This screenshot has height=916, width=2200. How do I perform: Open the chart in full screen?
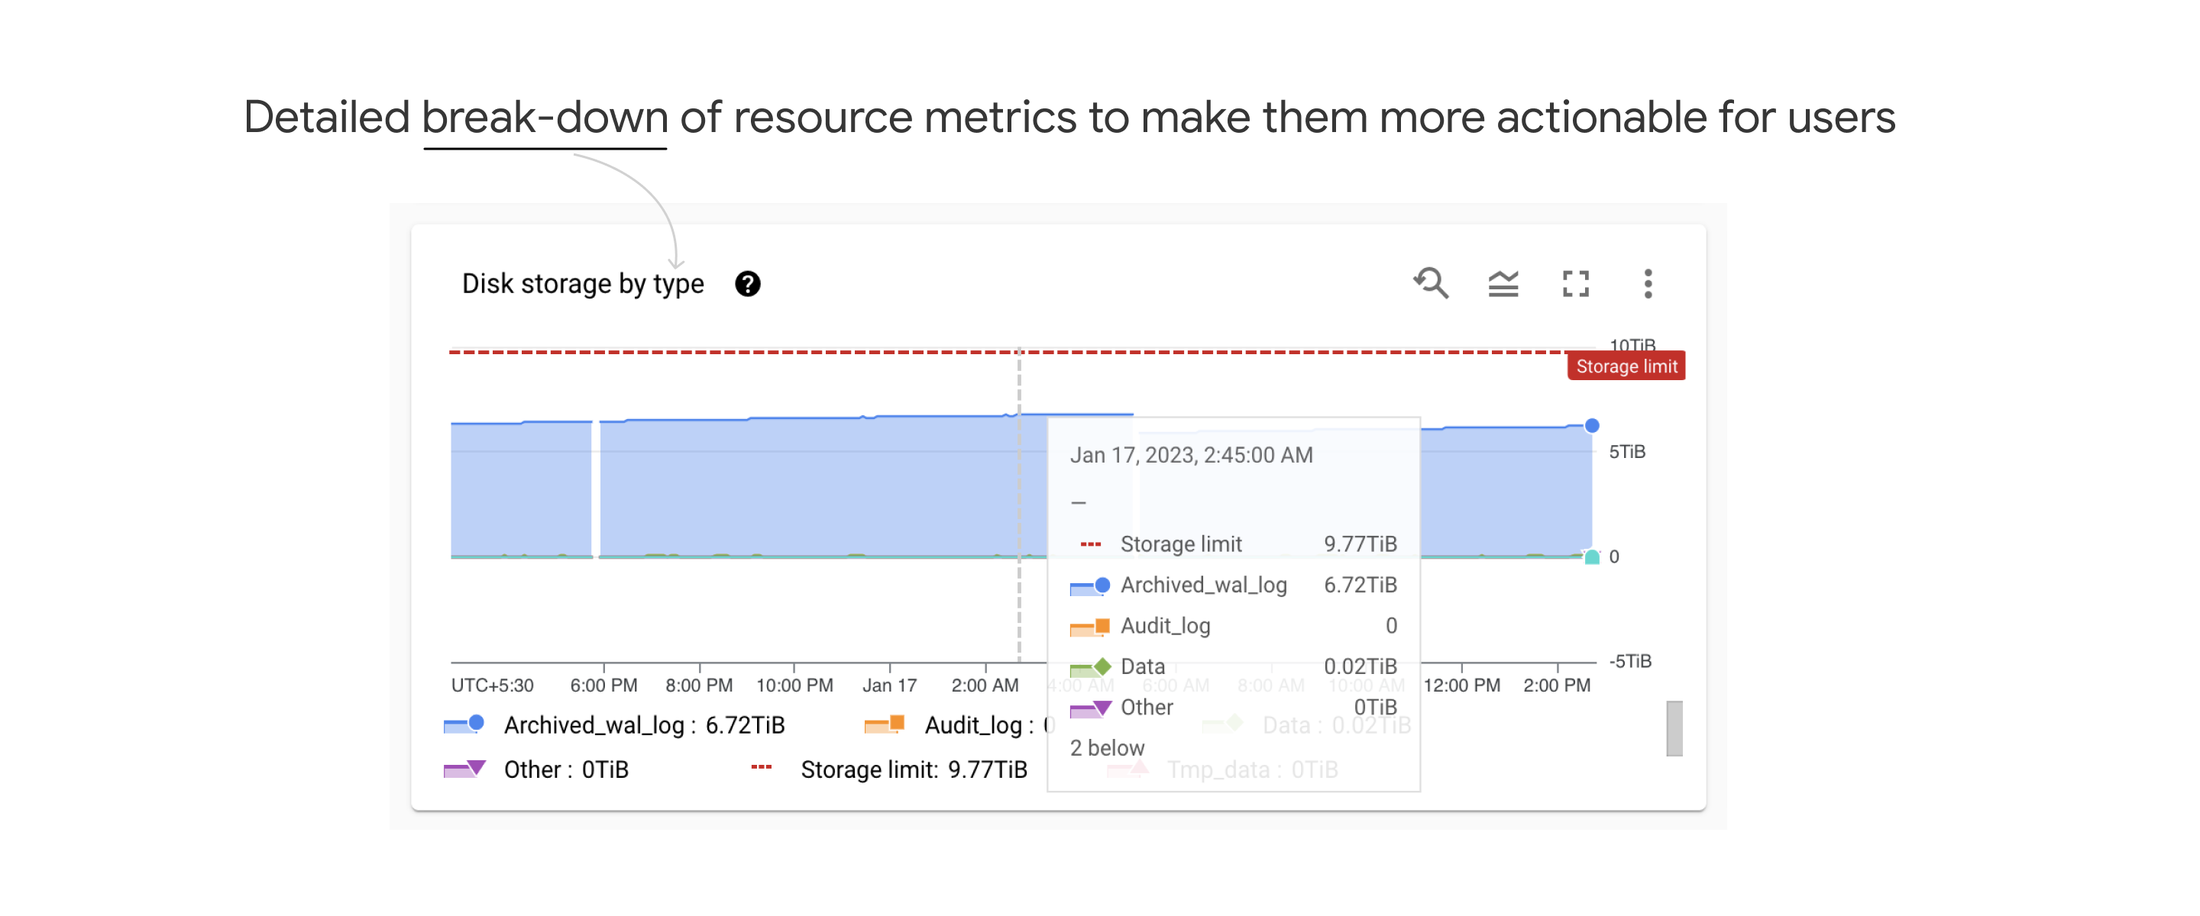pos(1576,285)
